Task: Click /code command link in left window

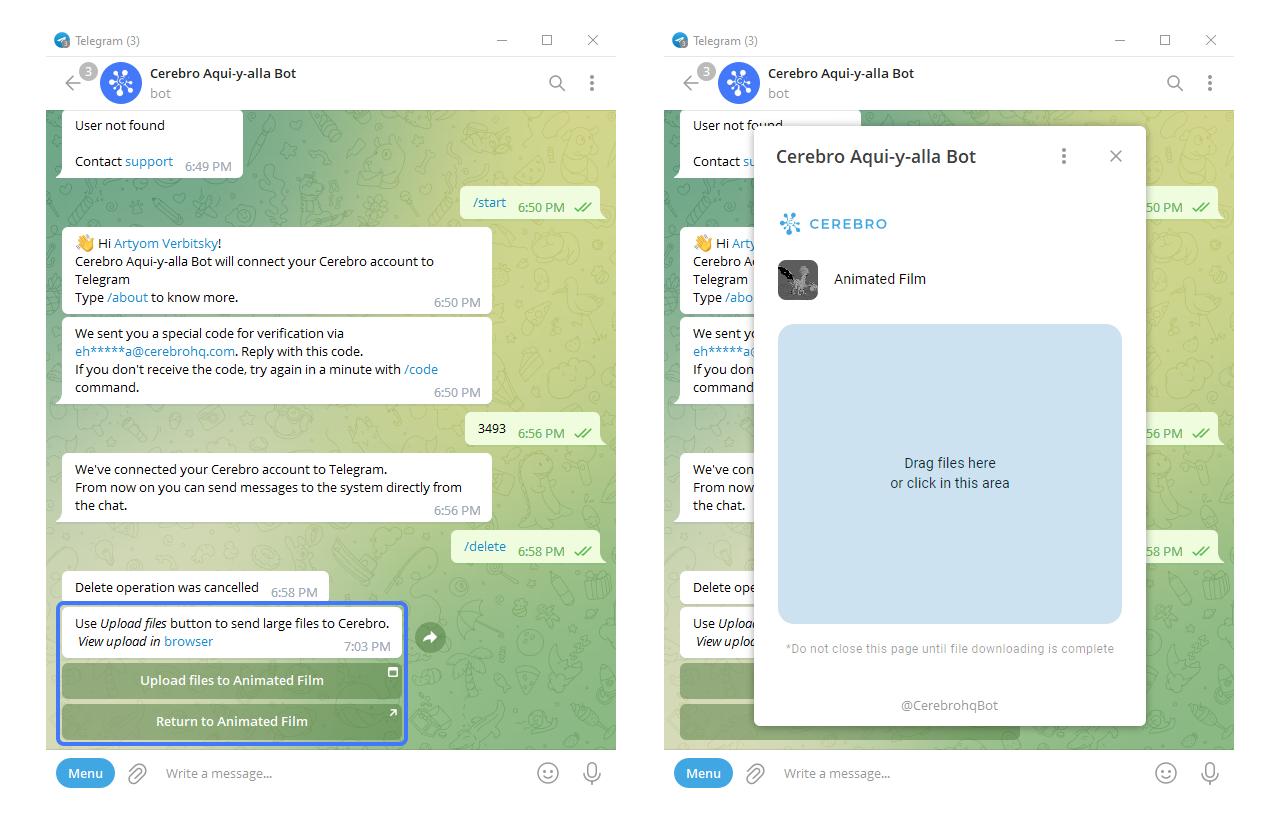Action: tap(421, 369)
